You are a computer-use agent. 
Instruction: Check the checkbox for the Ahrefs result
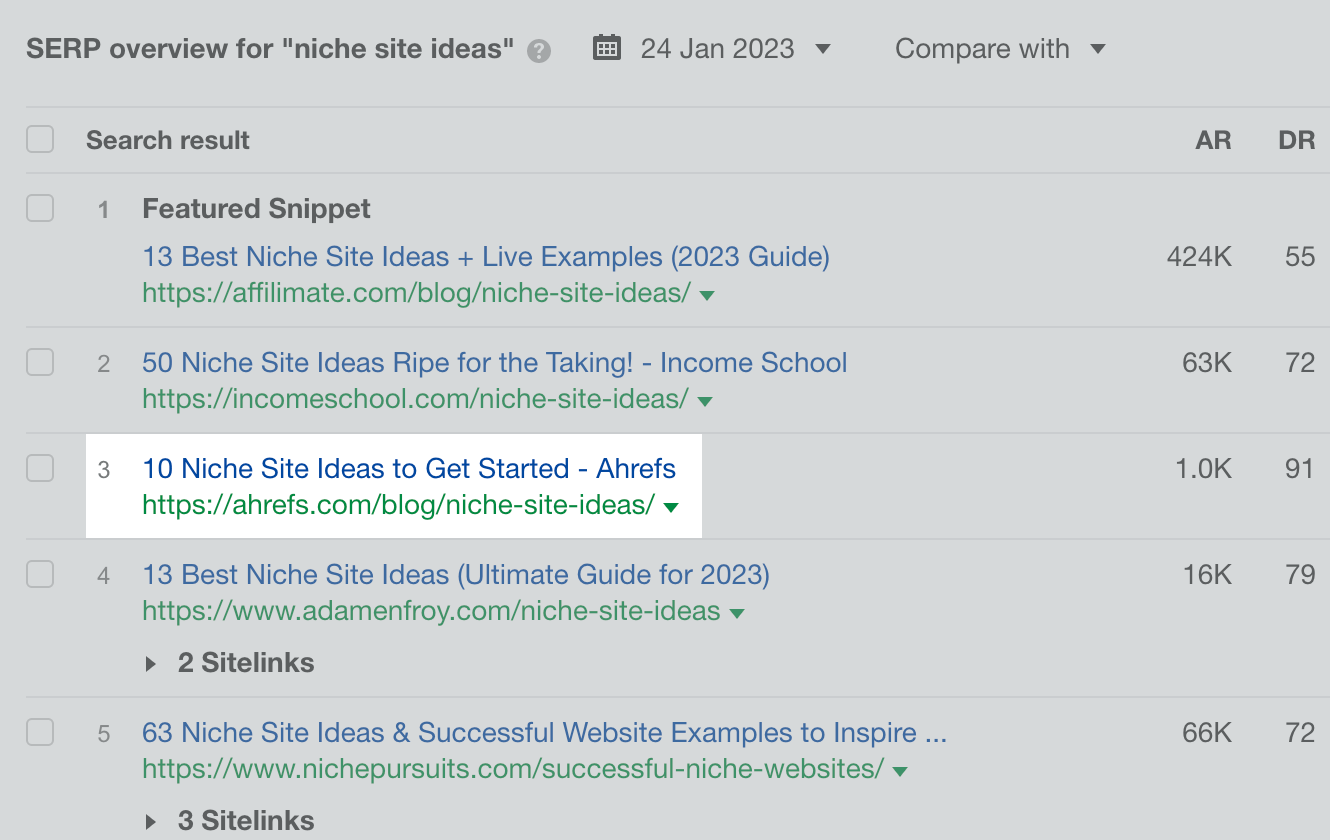coord(40,468)
